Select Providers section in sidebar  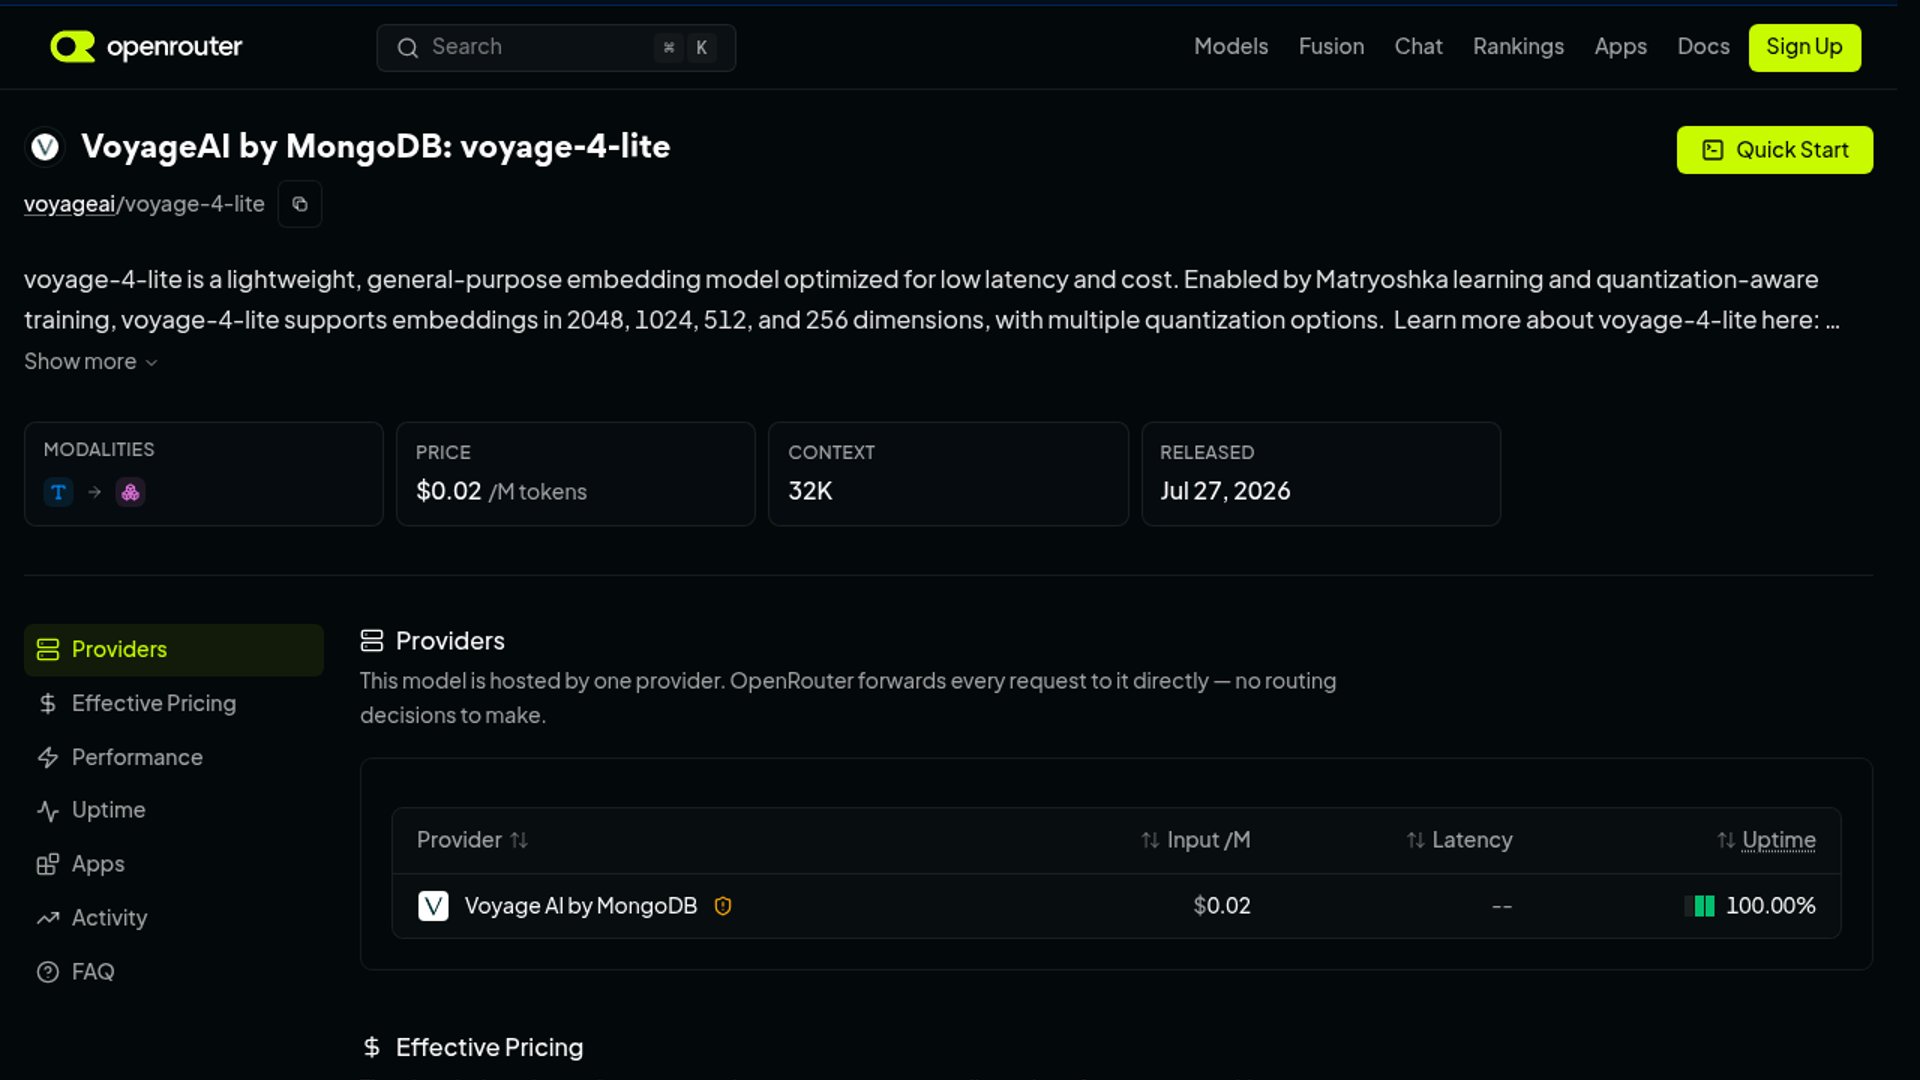point(174,649)
